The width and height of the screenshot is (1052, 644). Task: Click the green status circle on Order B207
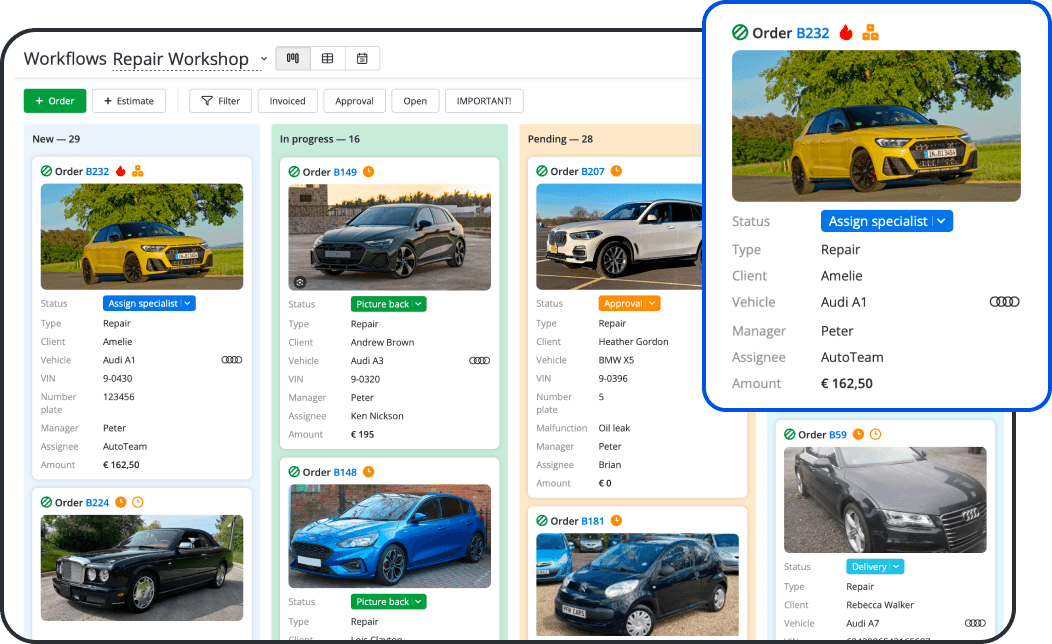click(542, 171)
